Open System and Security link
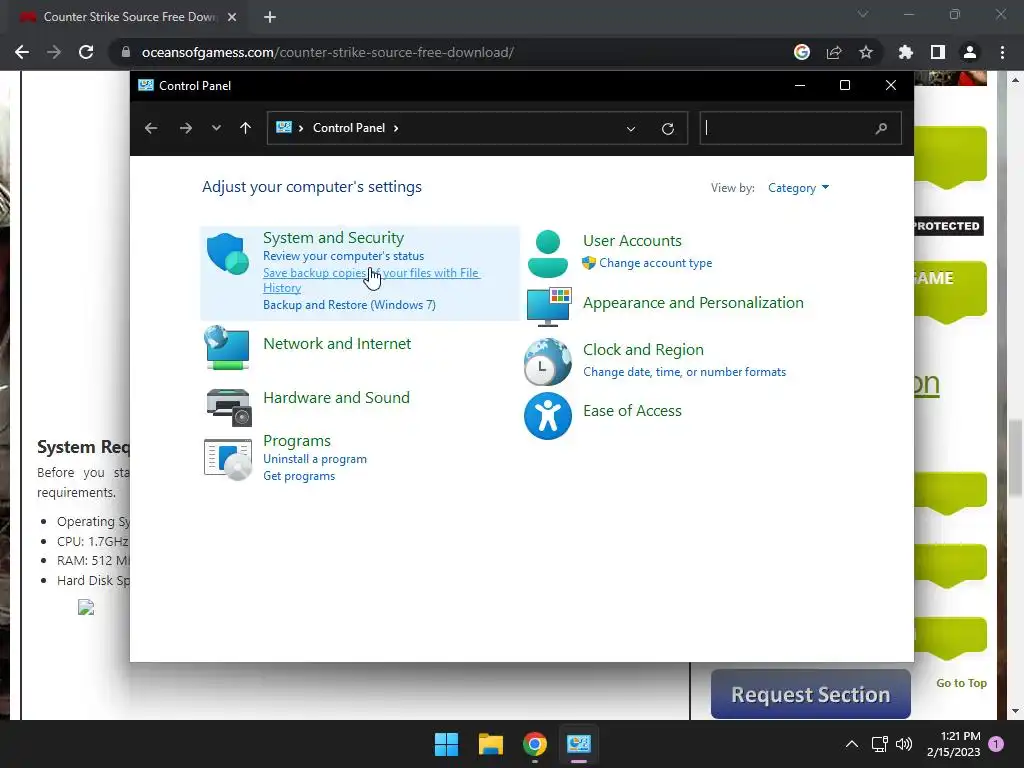Screen dimensions: 1024x768 [x=333, y=238]
